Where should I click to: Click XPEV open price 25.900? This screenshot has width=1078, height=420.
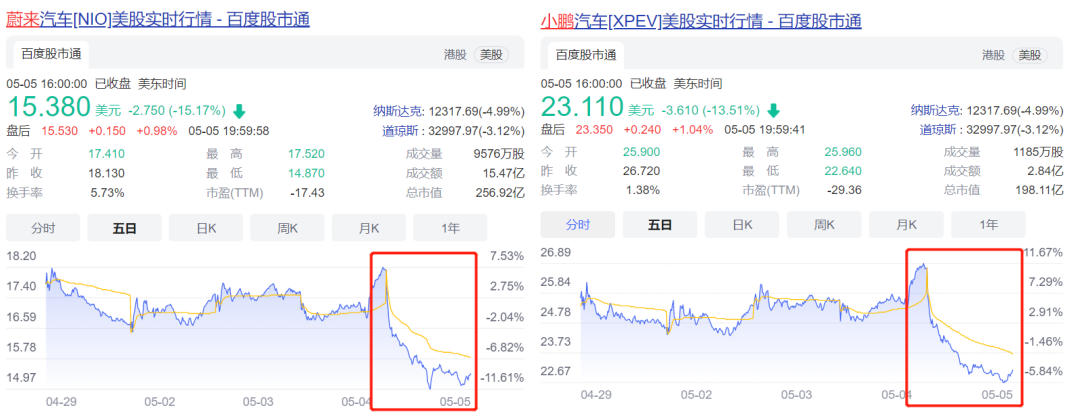(641, 152)
